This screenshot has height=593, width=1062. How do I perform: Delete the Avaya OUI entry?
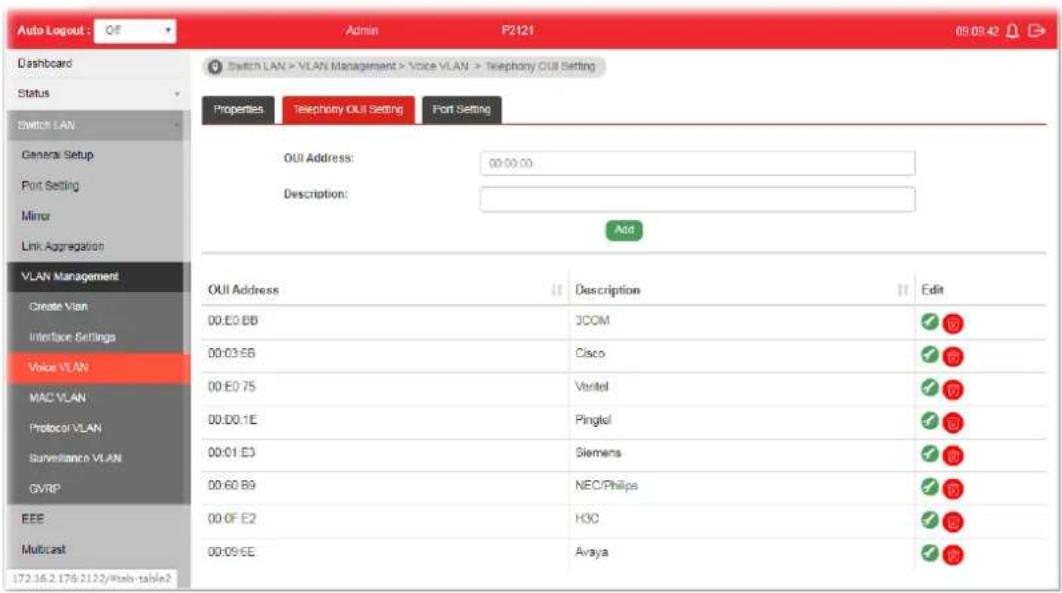pos(953,555)
